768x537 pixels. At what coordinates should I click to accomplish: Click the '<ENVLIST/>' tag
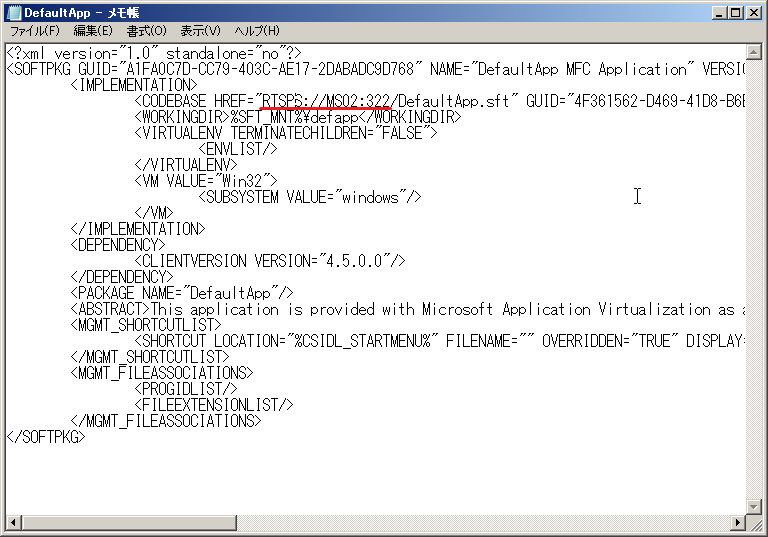coord(238,149)
